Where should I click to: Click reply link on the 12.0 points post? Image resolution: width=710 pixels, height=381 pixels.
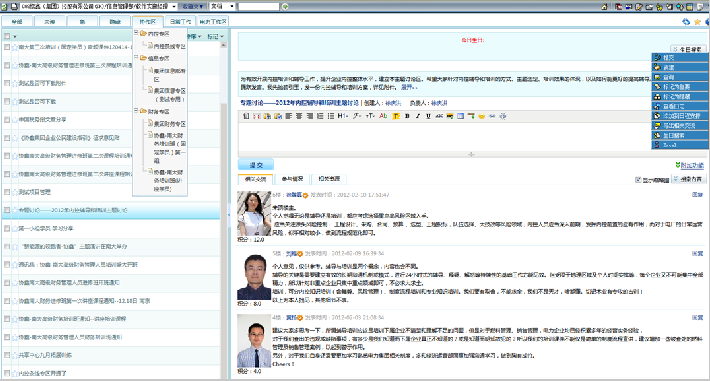(x=697, y=195)
